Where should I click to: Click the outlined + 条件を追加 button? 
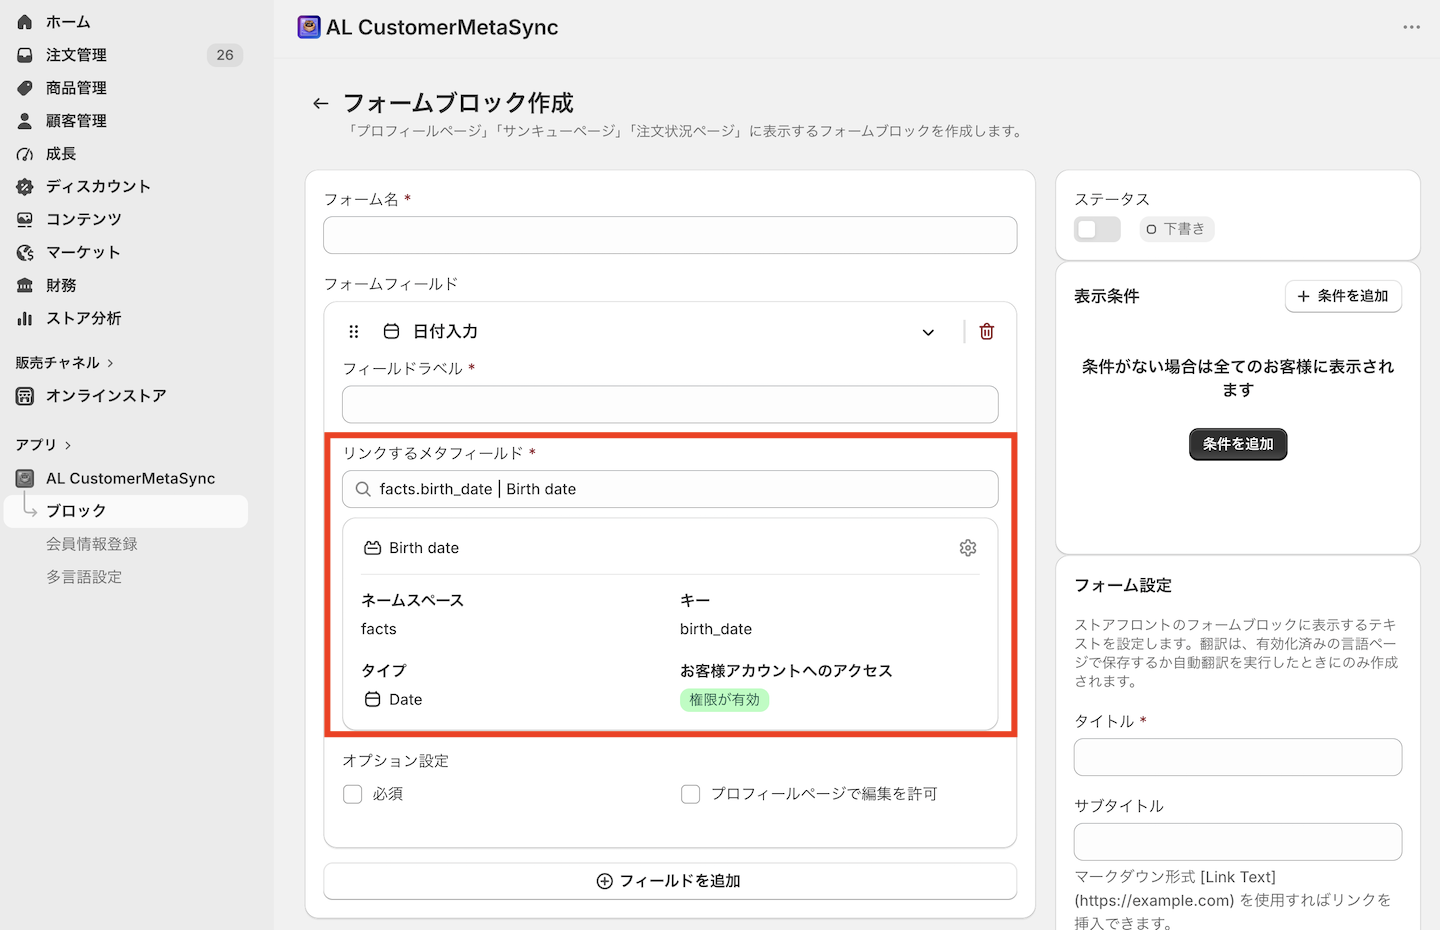tap(1343, 296)
